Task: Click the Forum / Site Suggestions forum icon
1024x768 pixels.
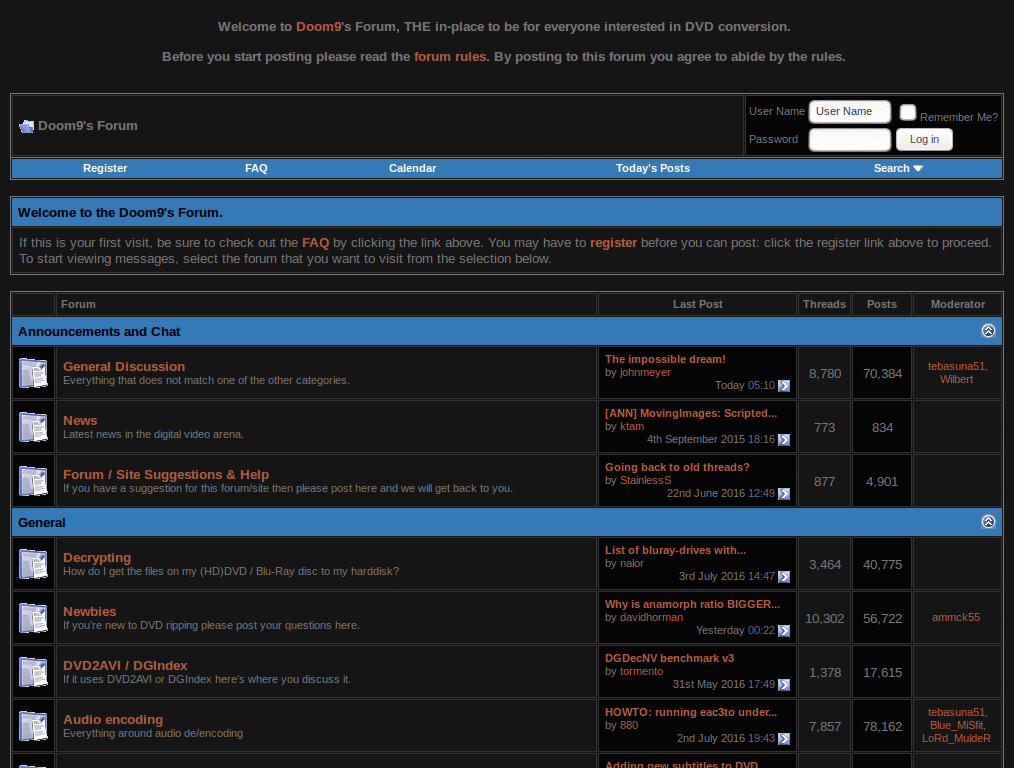Action: [33, 480]
